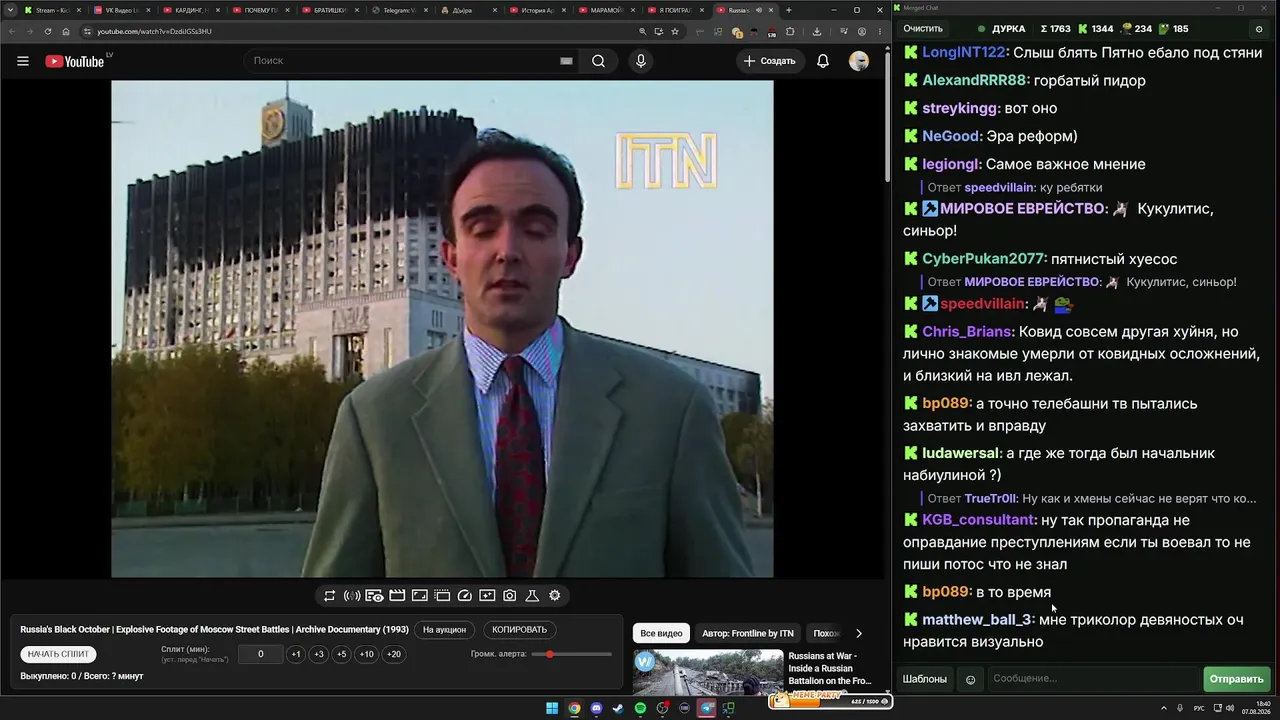Open the Шаблоны templates button
This screenshot has height=720, width=1280.
[925, 679]
